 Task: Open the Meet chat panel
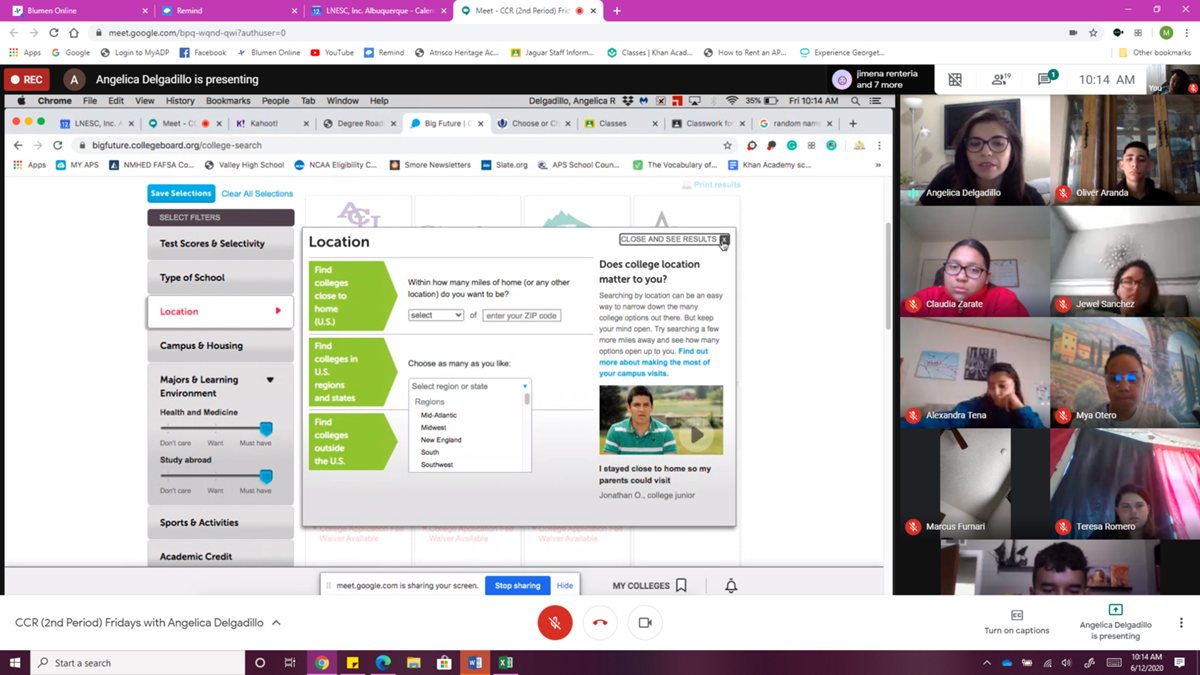coord(1046,79)
